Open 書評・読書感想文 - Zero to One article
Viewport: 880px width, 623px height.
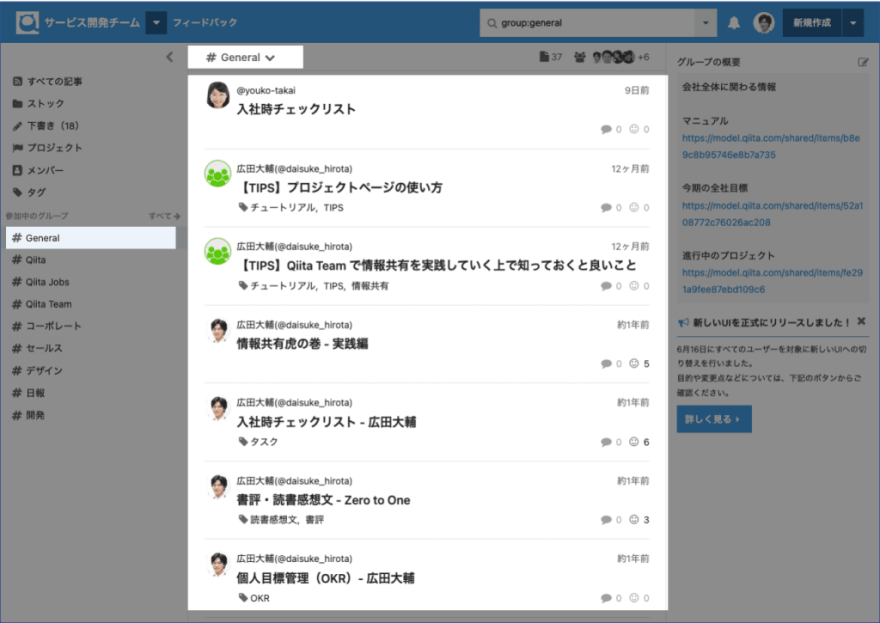point(323,500)
